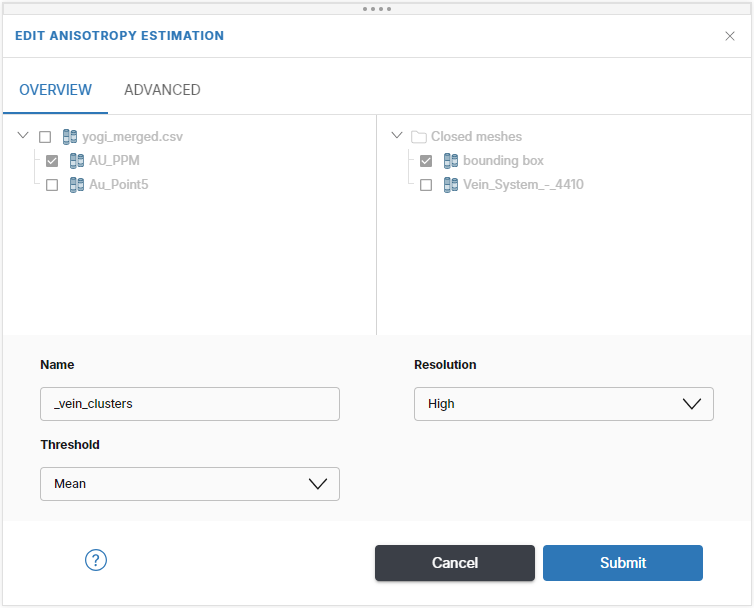Click the AU_PPM column icon
The width and height of the screenshot is (754, 608).
[x=77, y=161]
